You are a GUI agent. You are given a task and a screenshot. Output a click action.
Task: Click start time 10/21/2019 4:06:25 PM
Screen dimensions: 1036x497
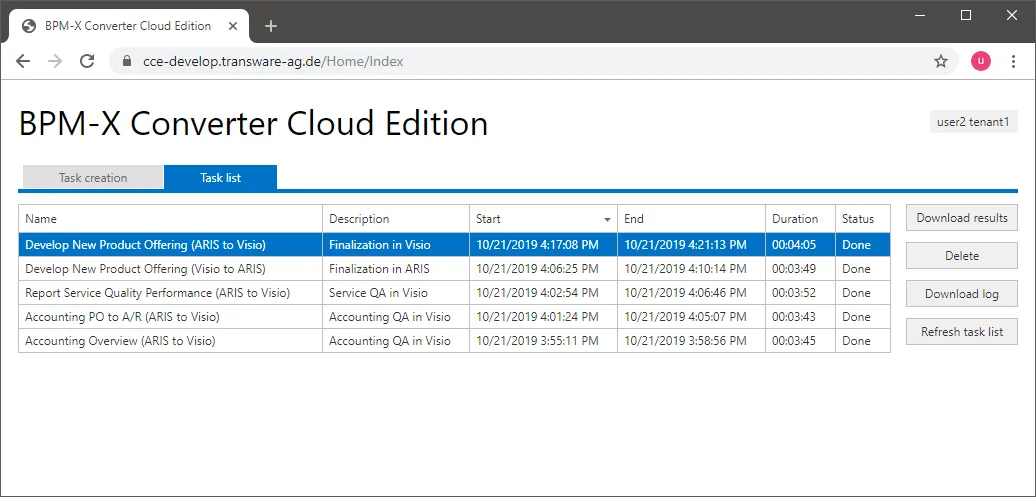point(543,269)
